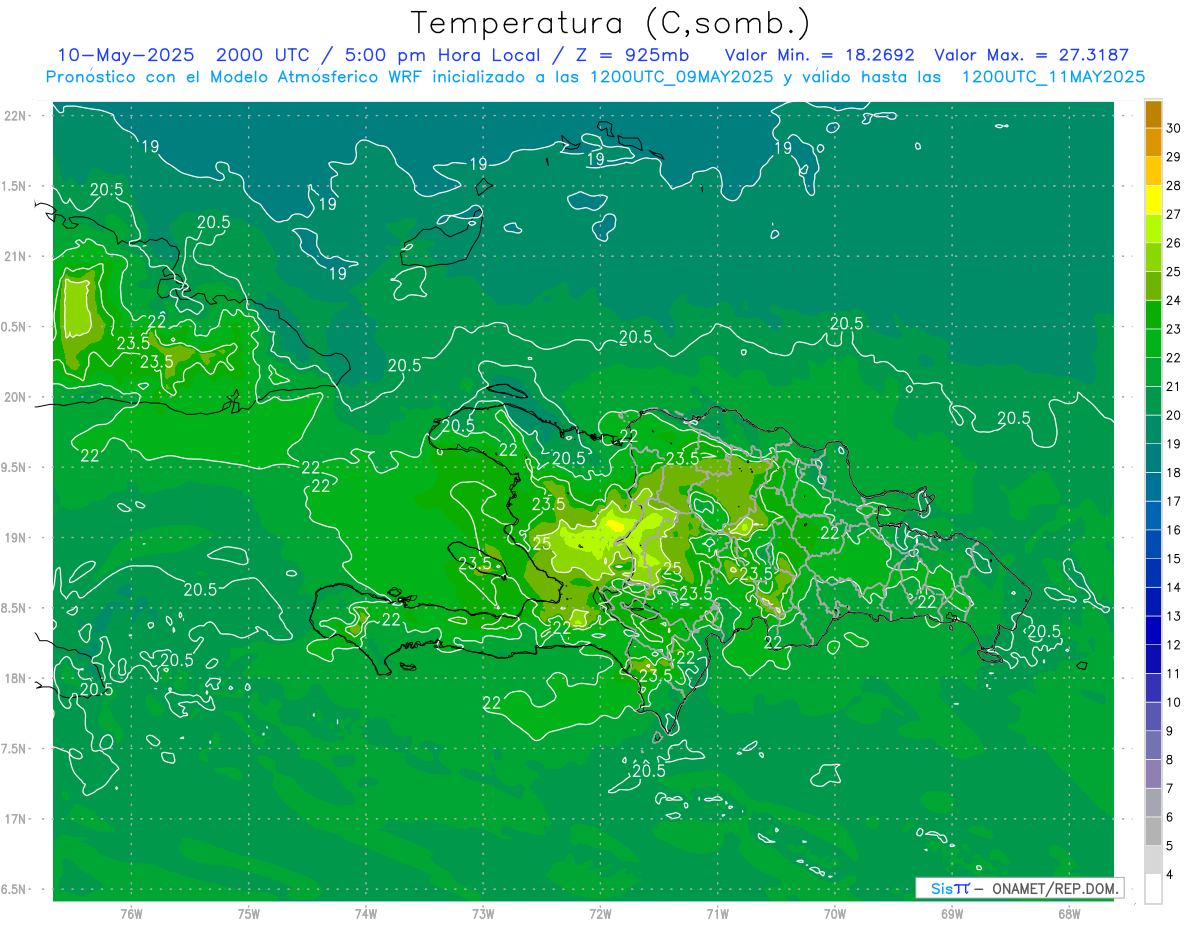Select latitude axis label '17N'
The image size is (1200, 927).
point(16,819)
